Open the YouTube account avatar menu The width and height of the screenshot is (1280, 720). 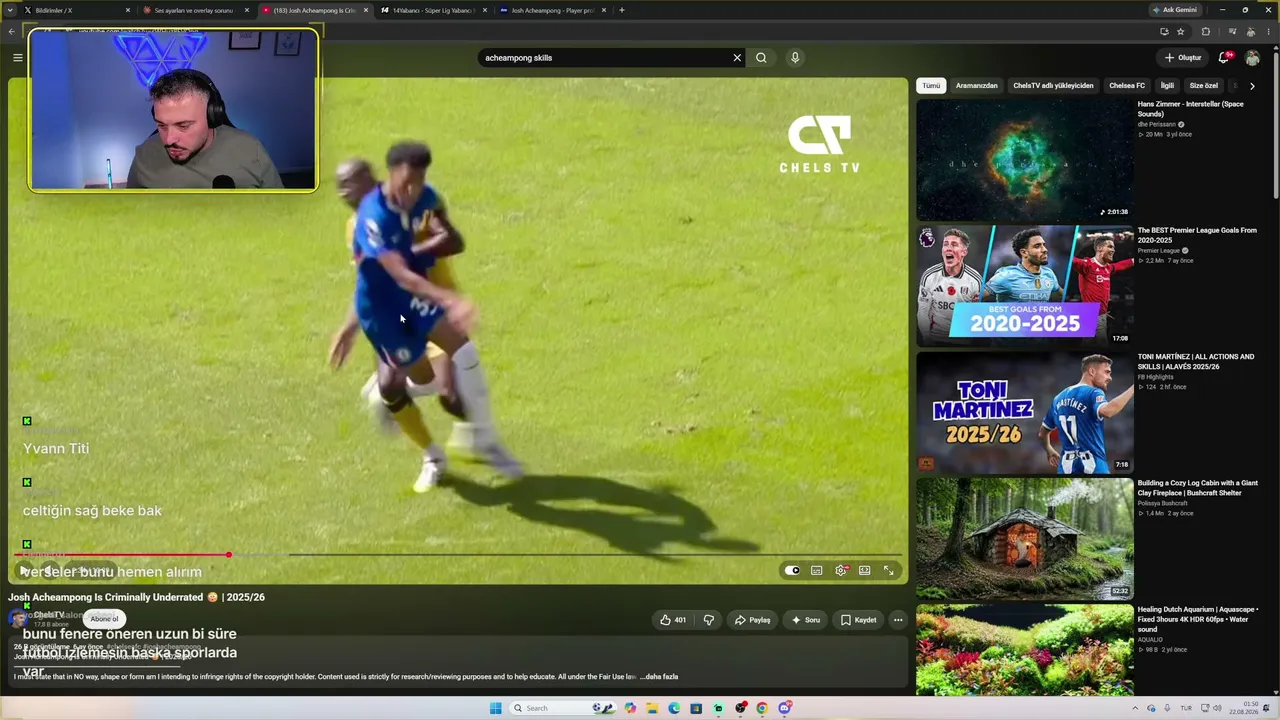pos(1252,58)
